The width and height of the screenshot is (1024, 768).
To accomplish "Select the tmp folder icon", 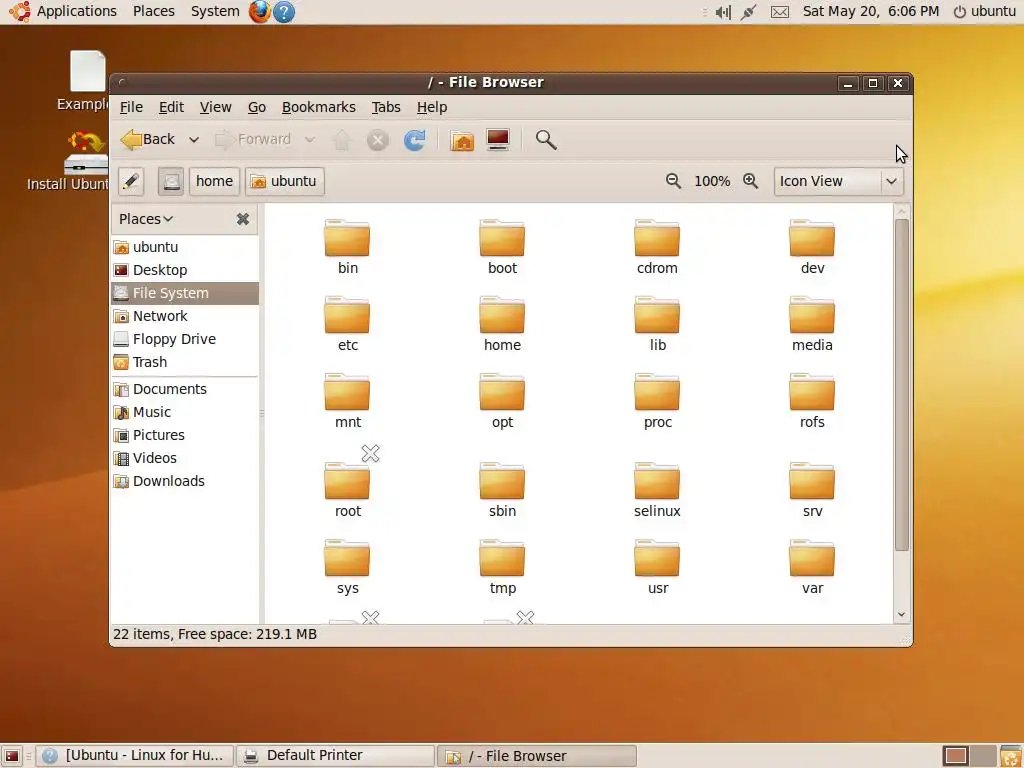I will 502,558.
